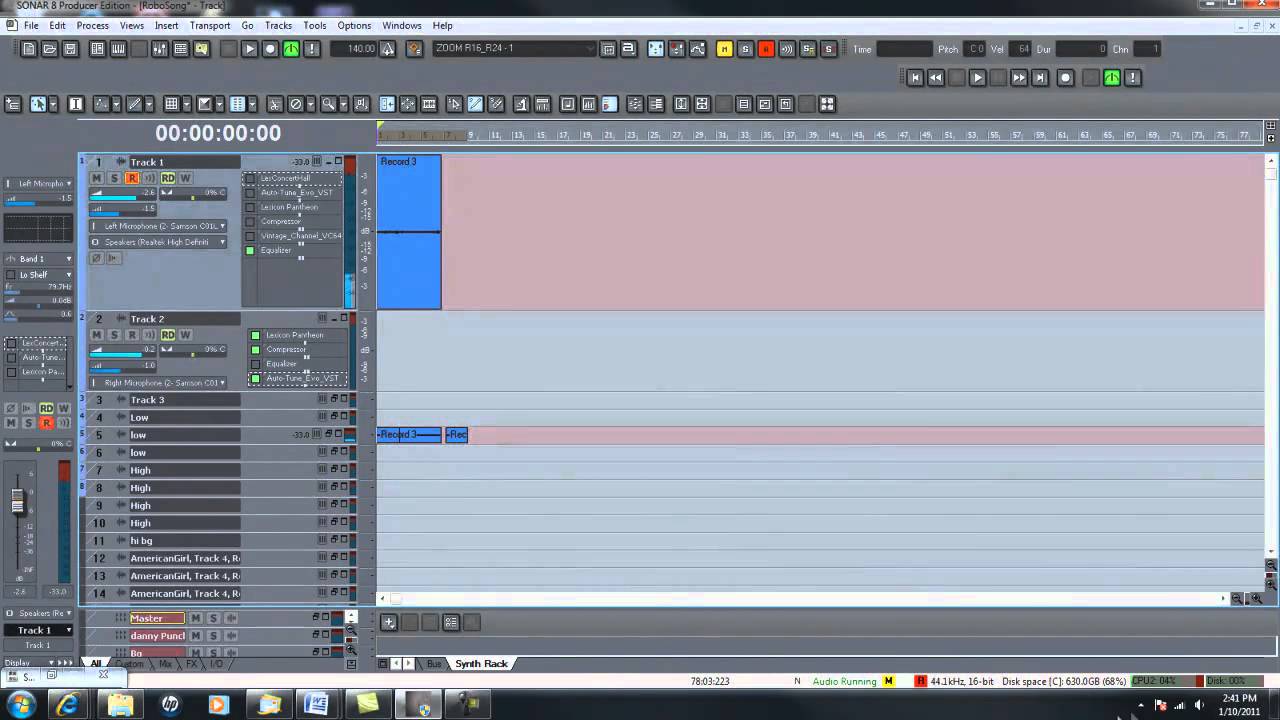Viewport: 1280px width, 720px height.
Task: Click the Record 3 clip on Track 1
Action: coord(409,232)
